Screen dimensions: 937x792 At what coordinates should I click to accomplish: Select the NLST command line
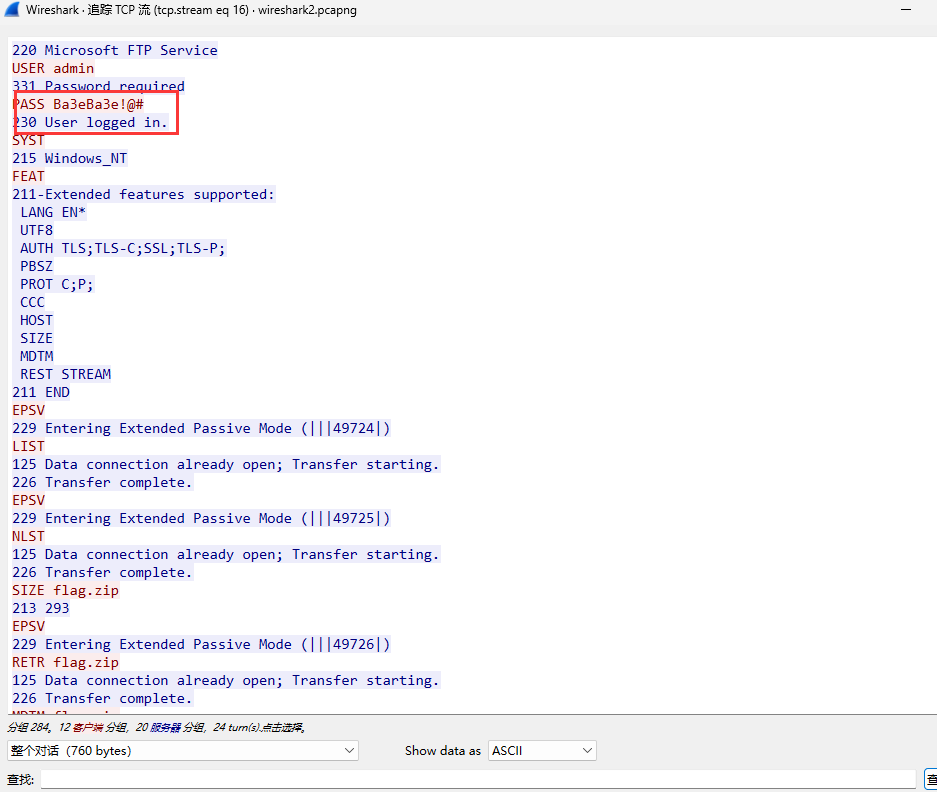click(28, 536)
